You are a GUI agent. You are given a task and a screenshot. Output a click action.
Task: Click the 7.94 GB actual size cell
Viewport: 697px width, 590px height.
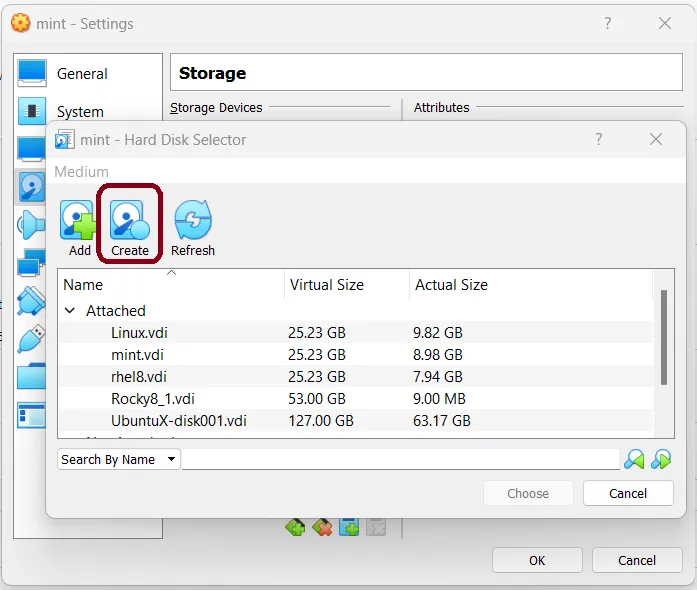point(438,377)
